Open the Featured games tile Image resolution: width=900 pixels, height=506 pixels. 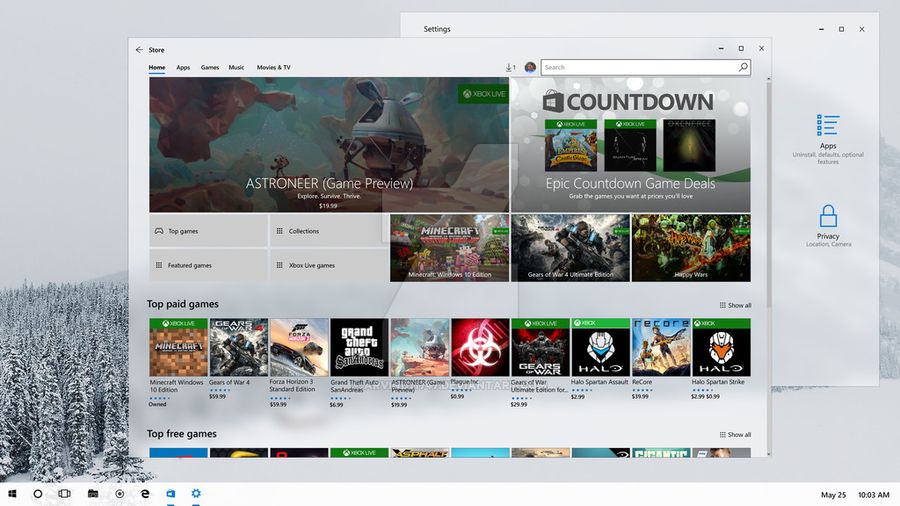tap(208, 265)
